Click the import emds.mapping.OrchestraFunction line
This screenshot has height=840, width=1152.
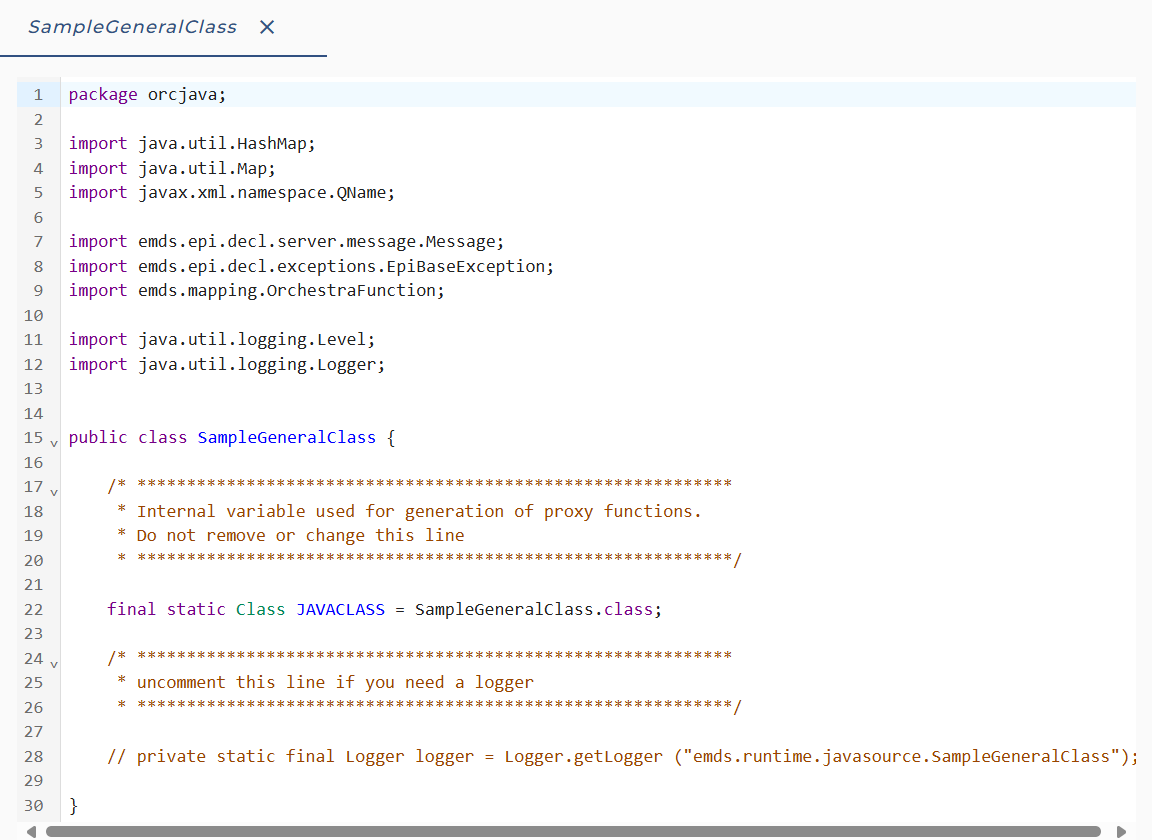pyautogui.click(x=257, y=290)
